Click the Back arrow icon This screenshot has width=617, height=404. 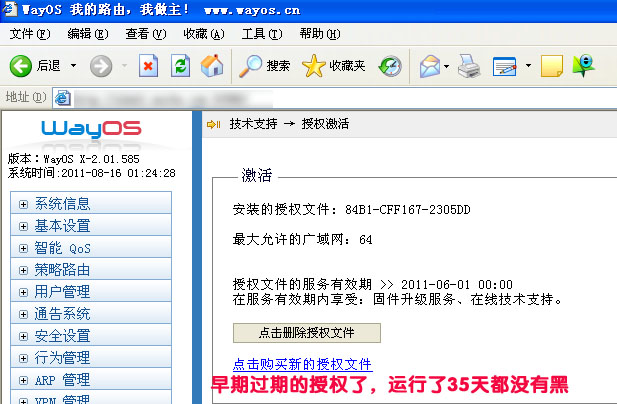tap(20, 66)
